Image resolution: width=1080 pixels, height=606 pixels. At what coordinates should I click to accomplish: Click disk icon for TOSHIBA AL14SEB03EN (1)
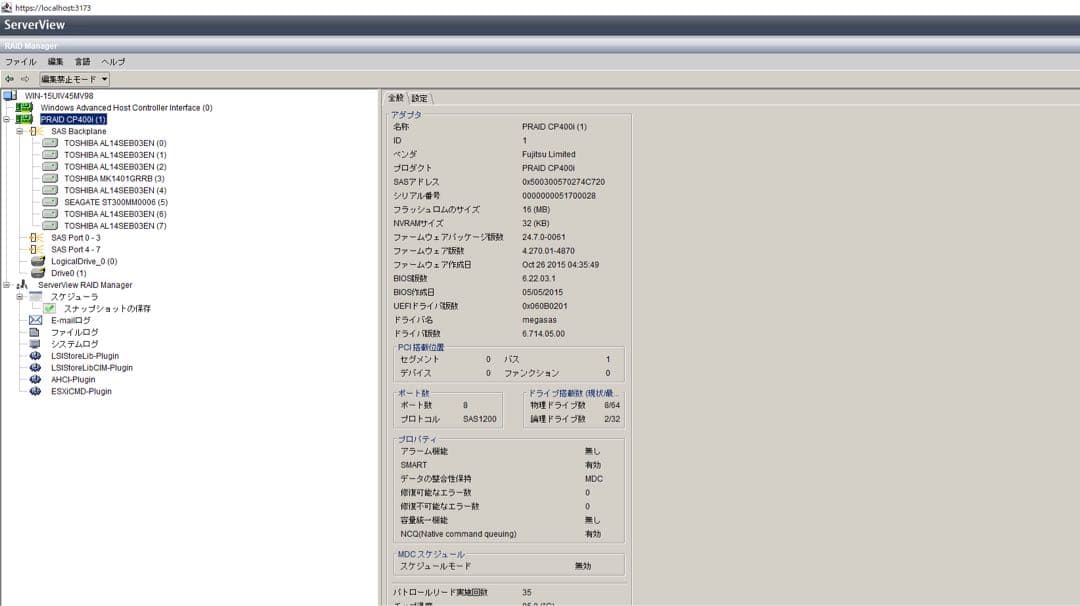pos(50,155)
